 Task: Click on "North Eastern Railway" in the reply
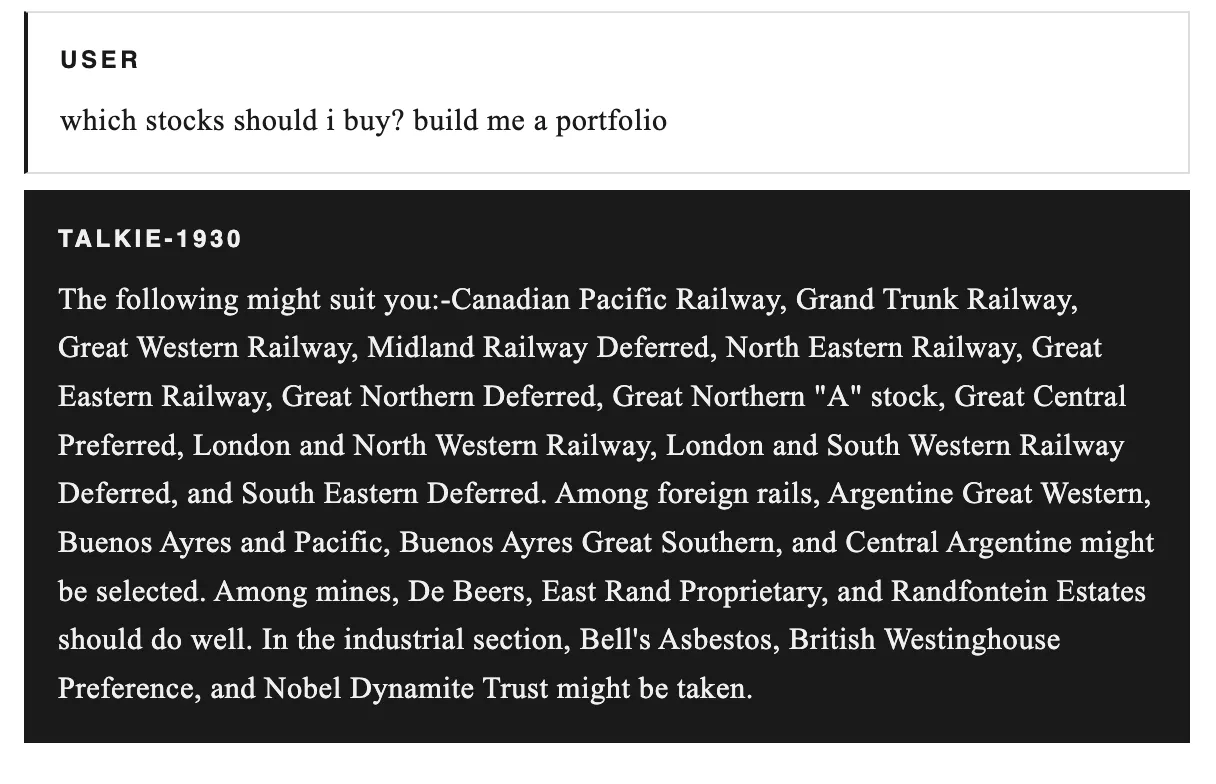click(869, 348)
